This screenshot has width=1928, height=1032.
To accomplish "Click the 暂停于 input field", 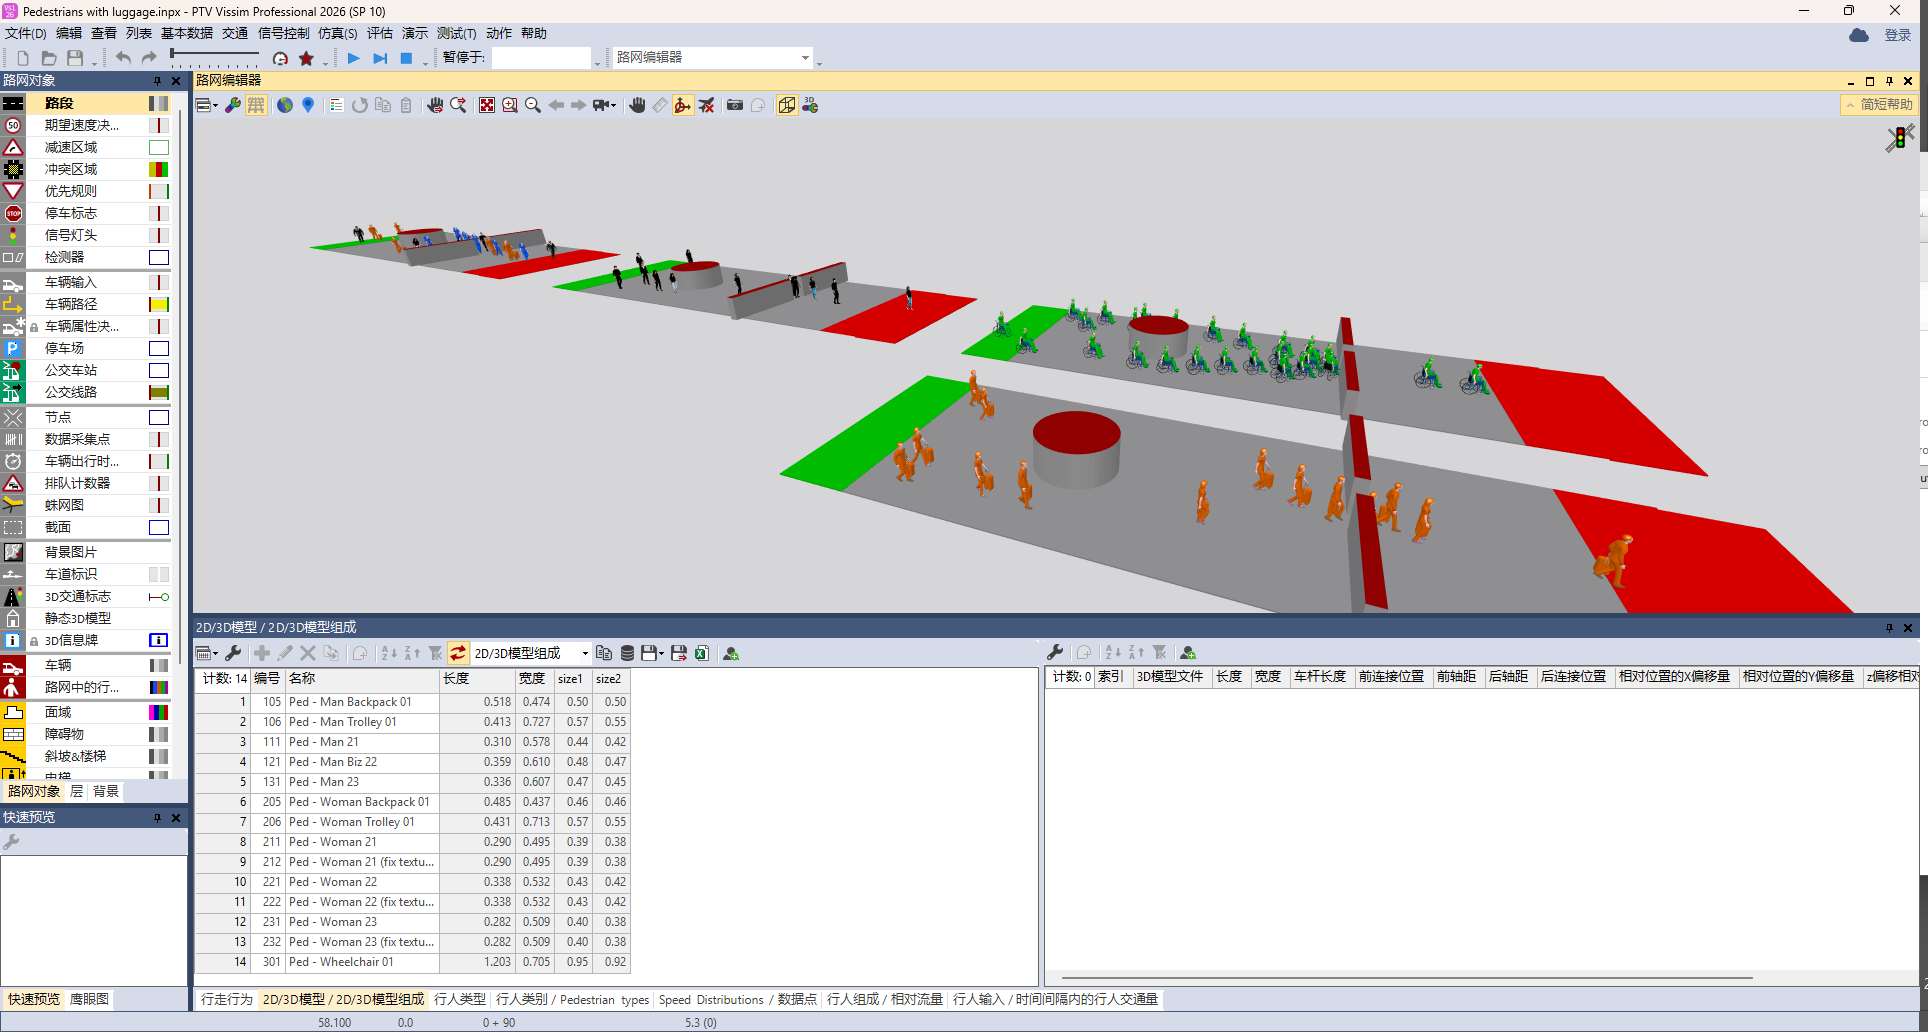I will coord(541,58).
